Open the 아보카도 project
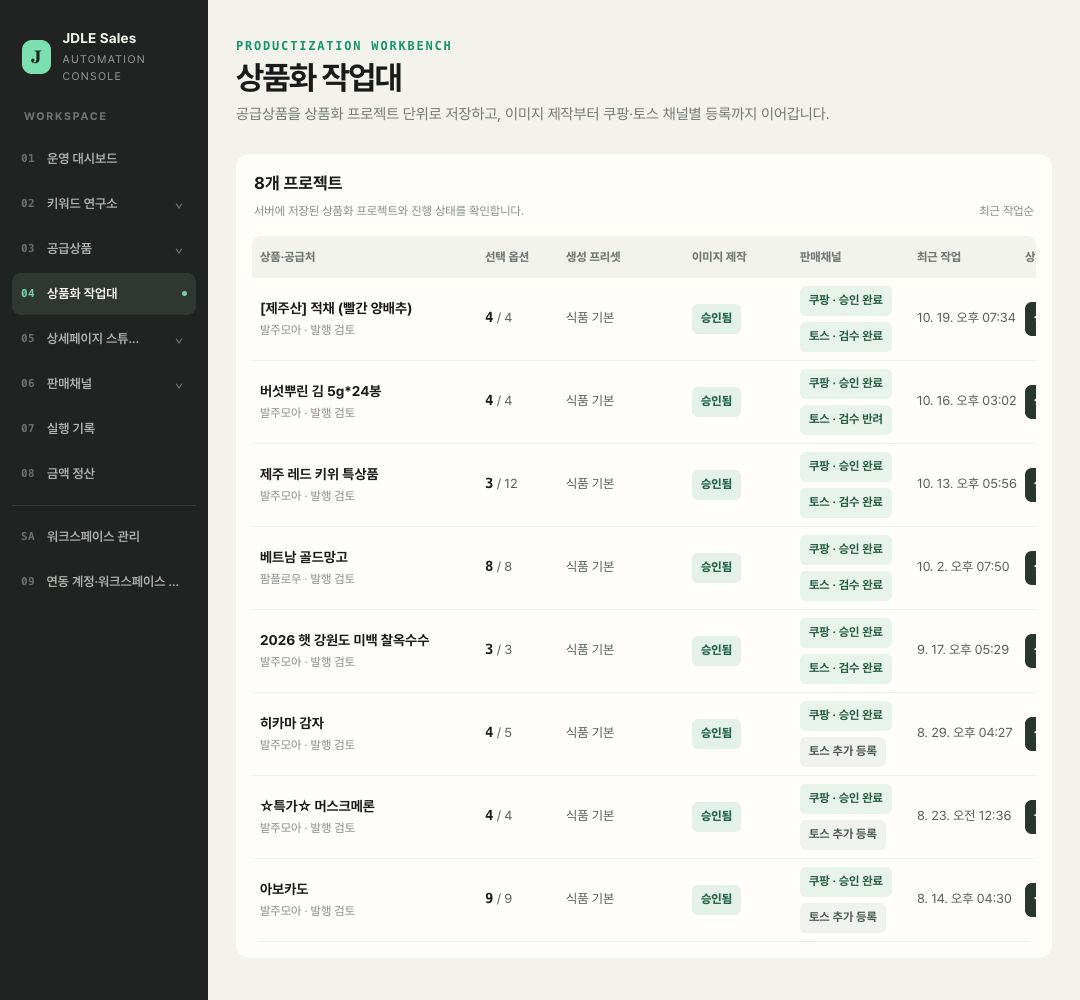Screen dimensions: 1080x1000 [x=284, y=889]
